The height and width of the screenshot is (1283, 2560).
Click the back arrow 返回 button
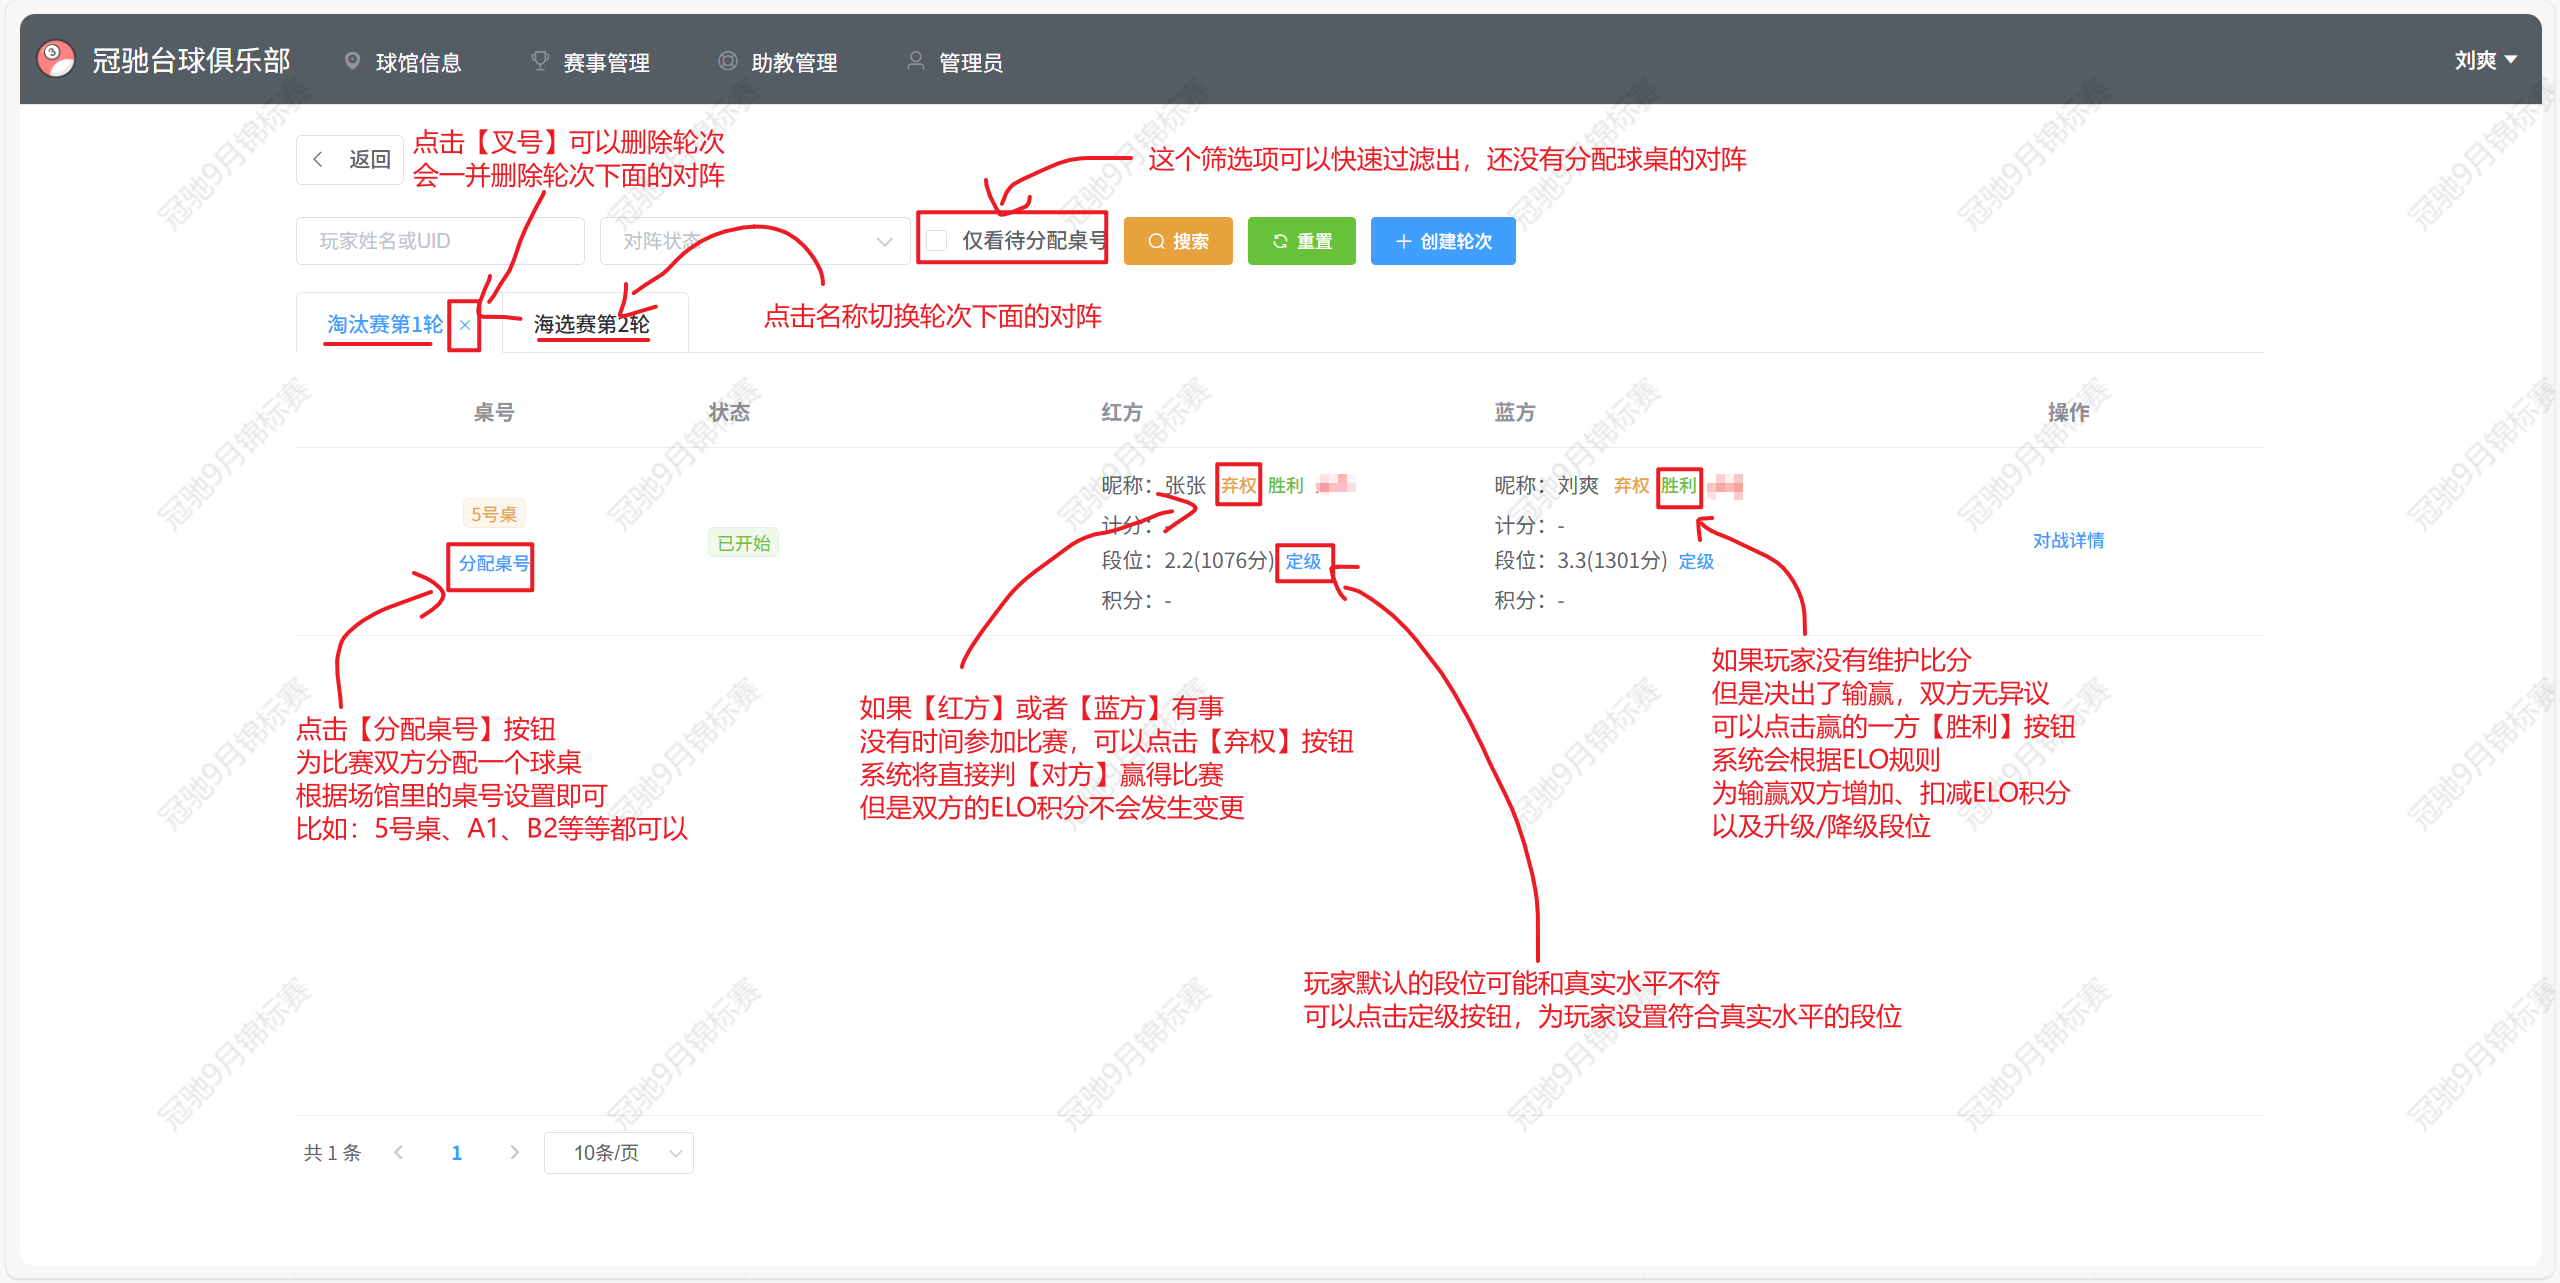pos(350,160)
